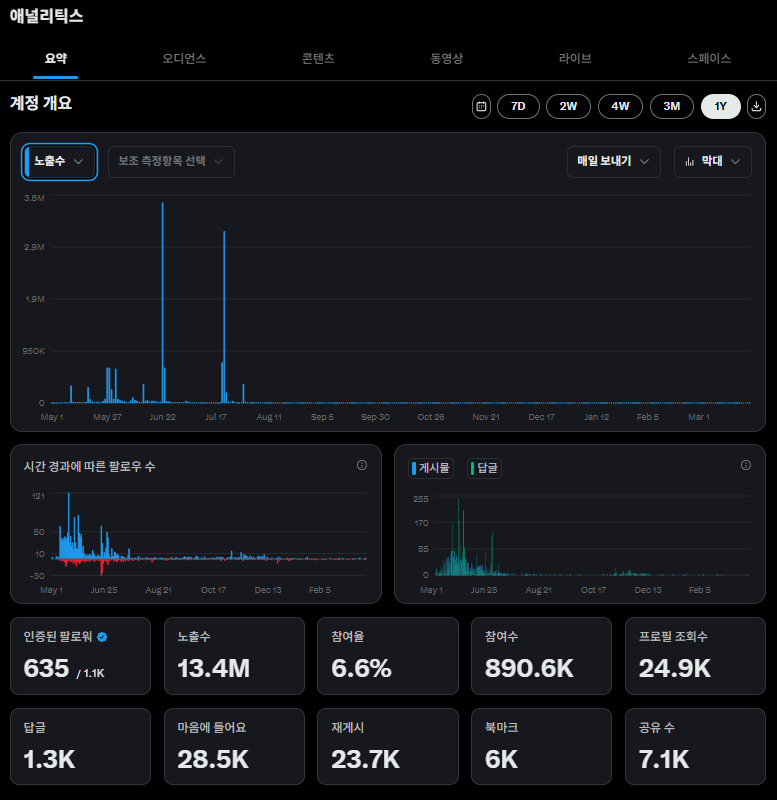Select the 7D time range
This screenshot has width=777, height=800.
[518, 106]
